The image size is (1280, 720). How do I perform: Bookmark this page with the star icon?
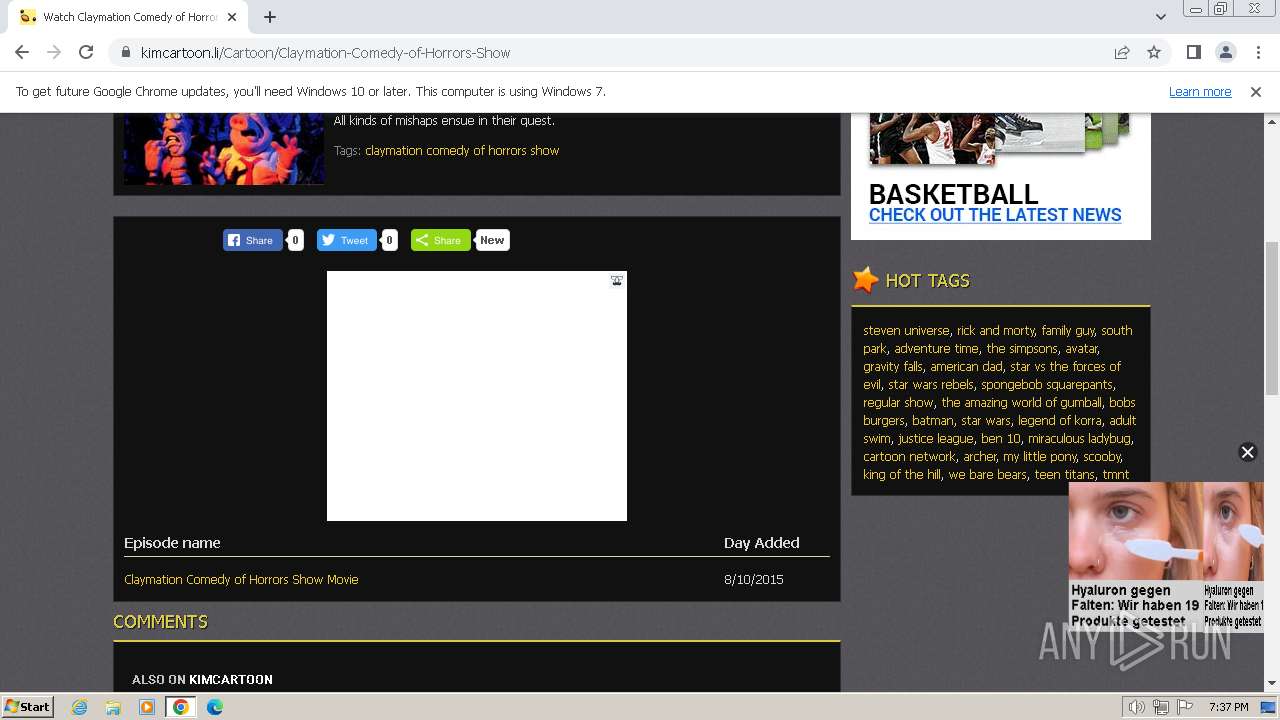click(x=1154, y=53)
